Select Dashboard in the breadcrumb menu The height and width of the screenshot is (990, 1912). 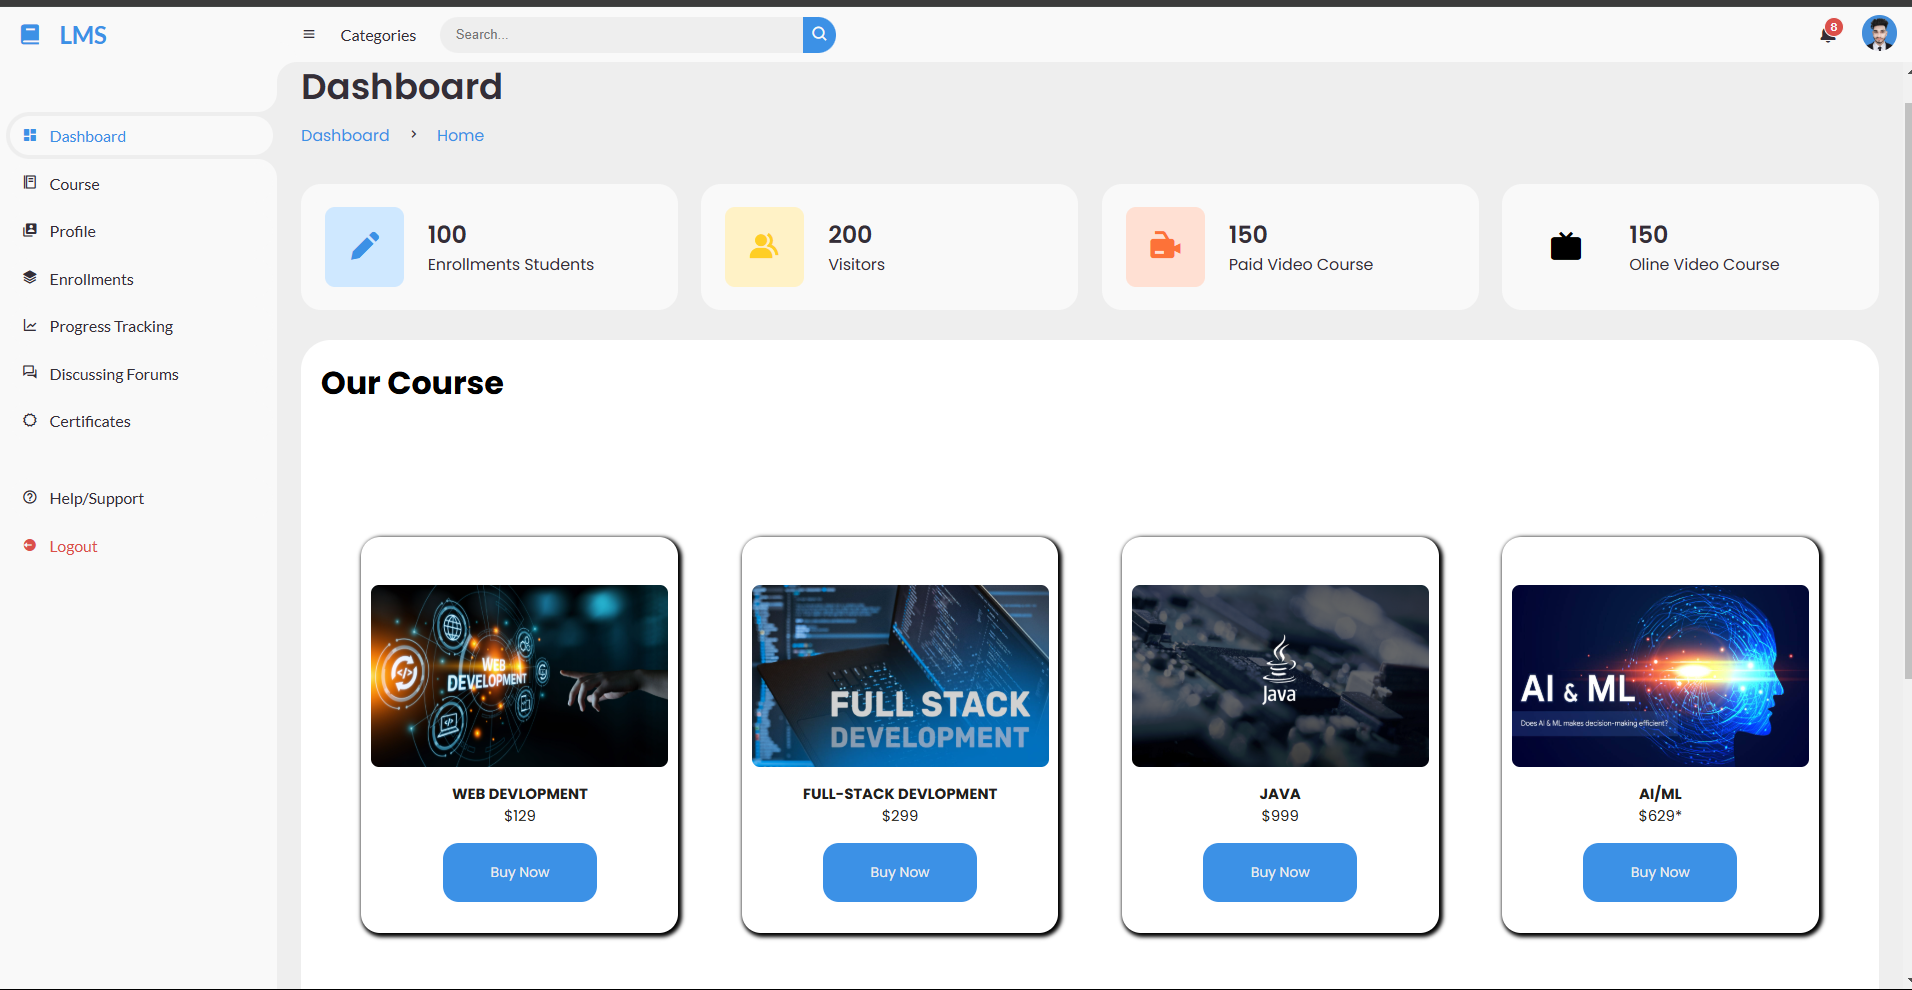point(345,135)
